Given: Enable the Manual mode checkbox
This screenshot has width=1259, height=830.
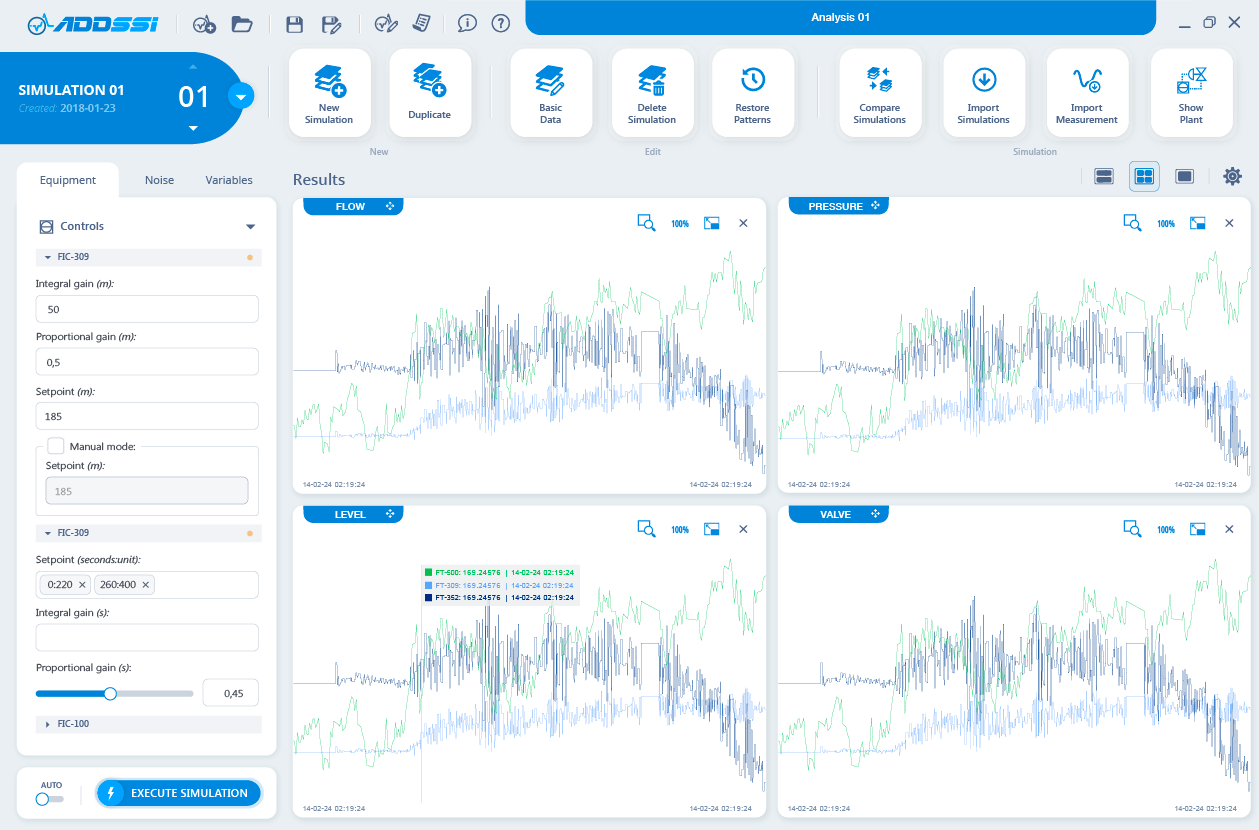Looking at the screenshot, I should point(56,446).
